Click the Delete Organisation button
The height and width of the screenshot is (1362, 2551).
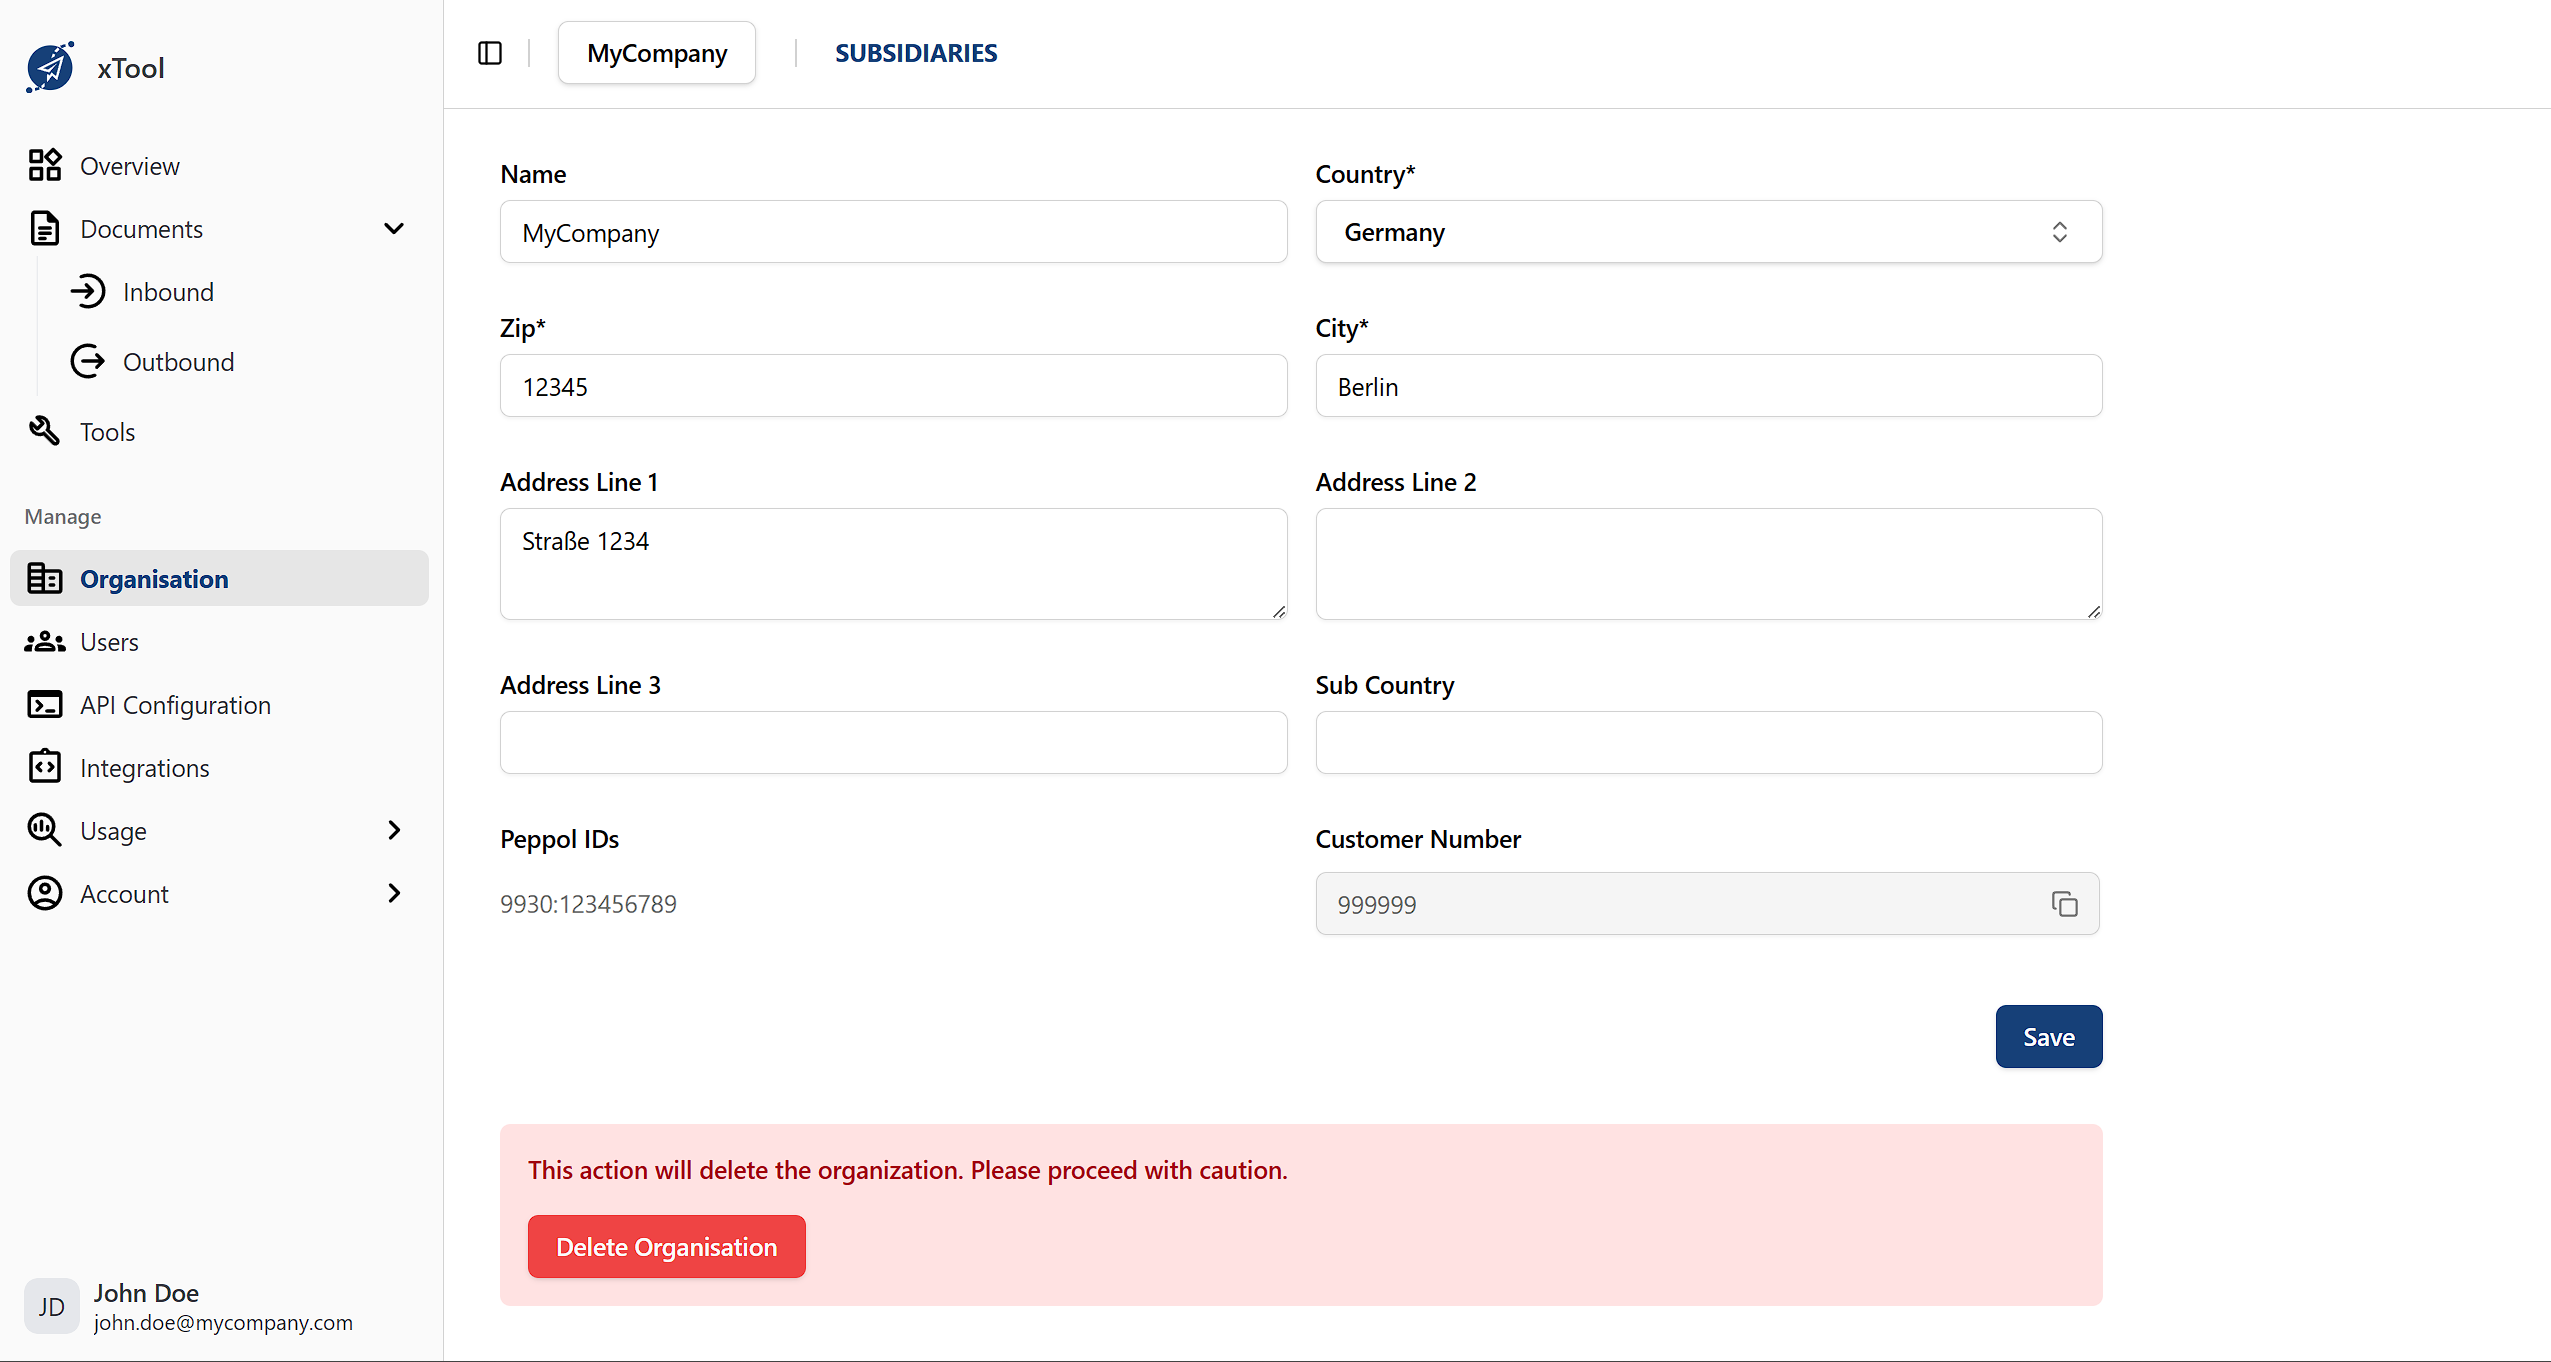(666, 1246)
